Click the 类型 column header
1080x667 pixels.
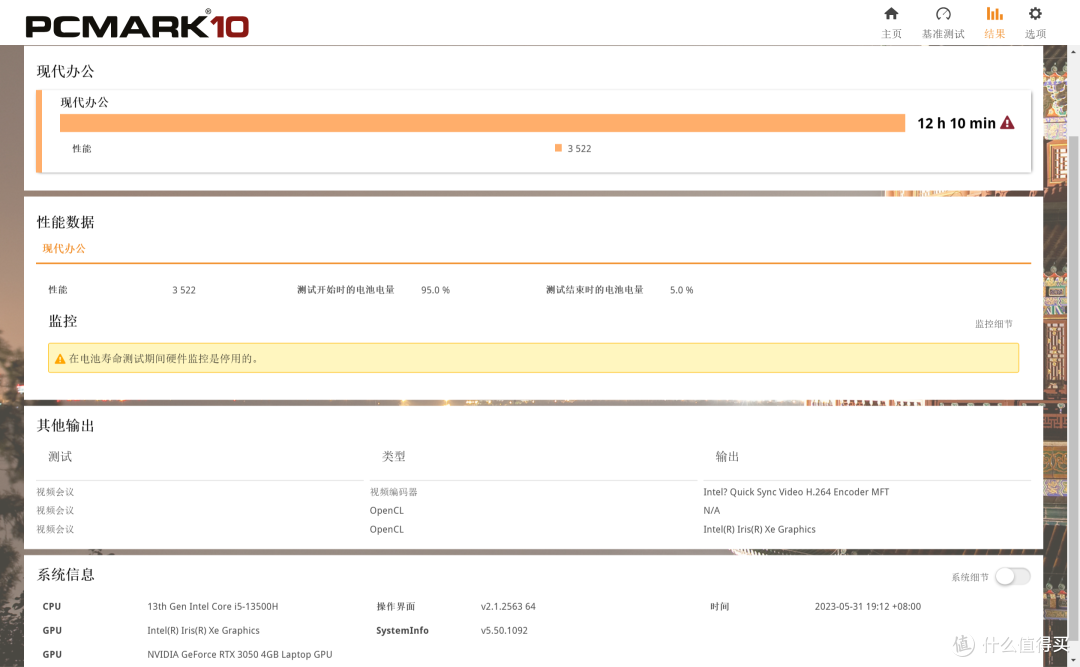pyautogui.click(x=394, y=456)
